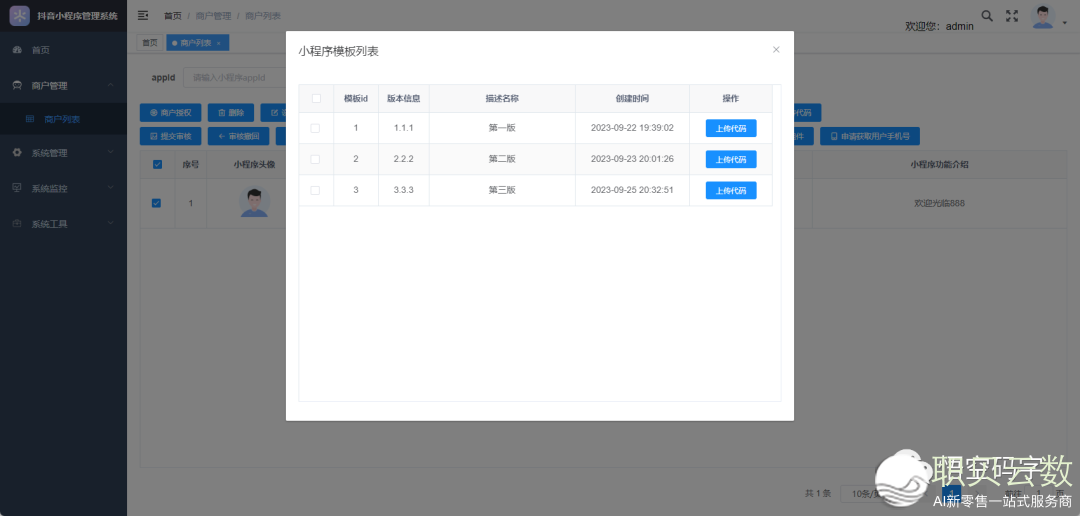Check the row for template version 1.1.1

[315, 128]
